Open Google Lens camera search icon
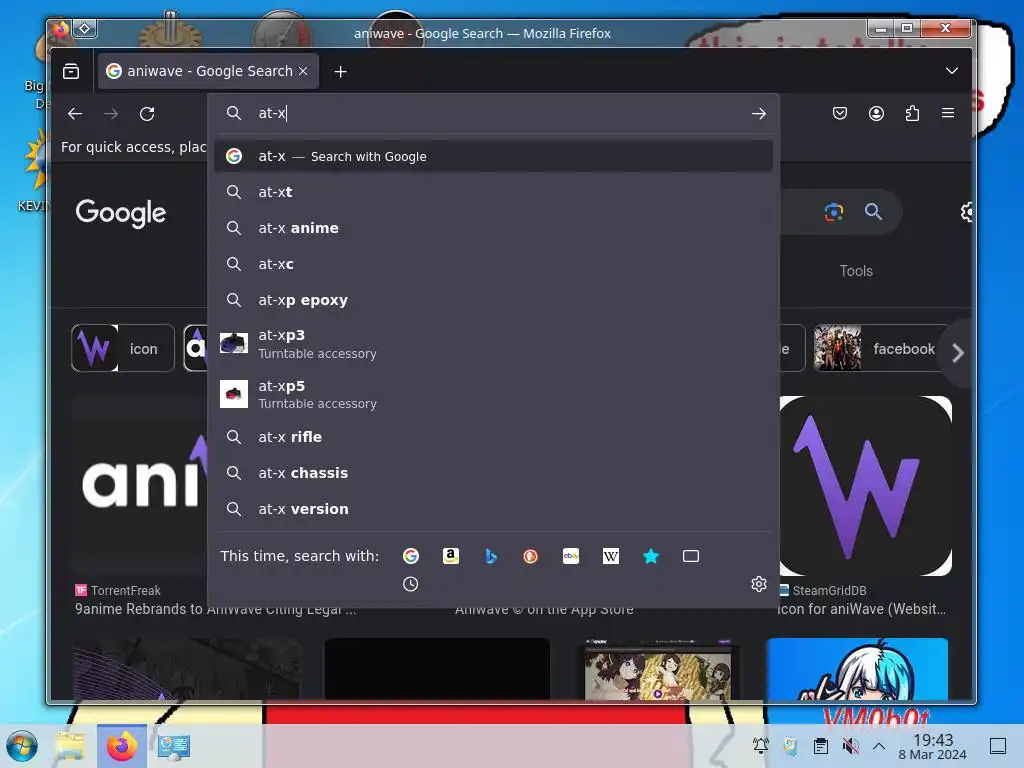This screenshot has height=768, width=1024. (833, 212)
